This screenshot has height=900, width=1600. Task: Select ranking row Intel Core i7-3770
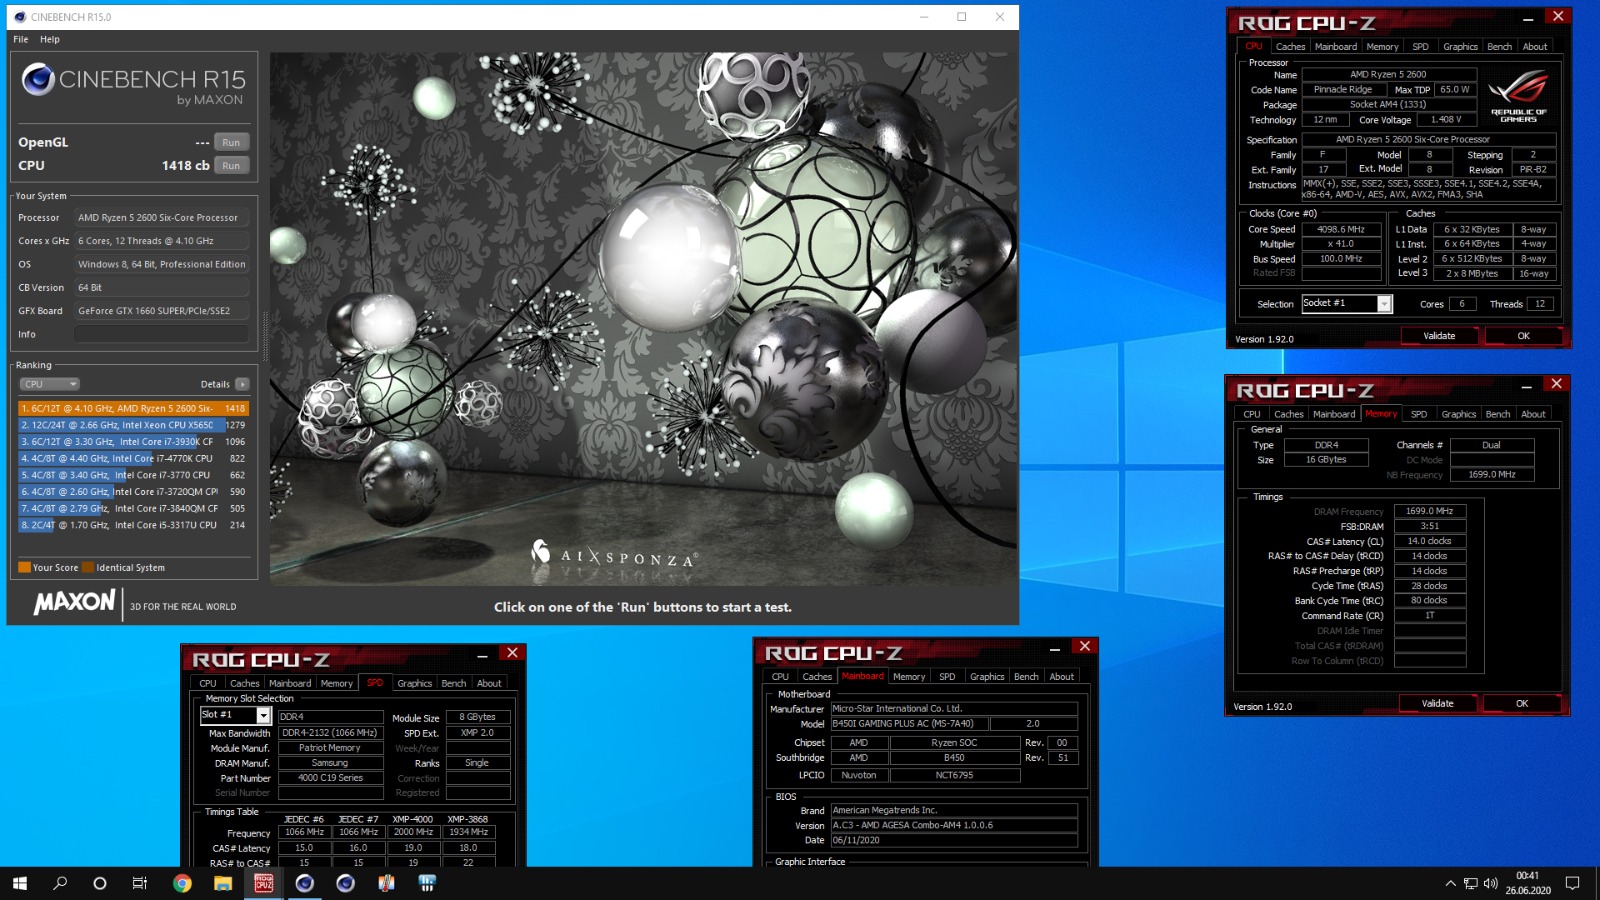133,475
